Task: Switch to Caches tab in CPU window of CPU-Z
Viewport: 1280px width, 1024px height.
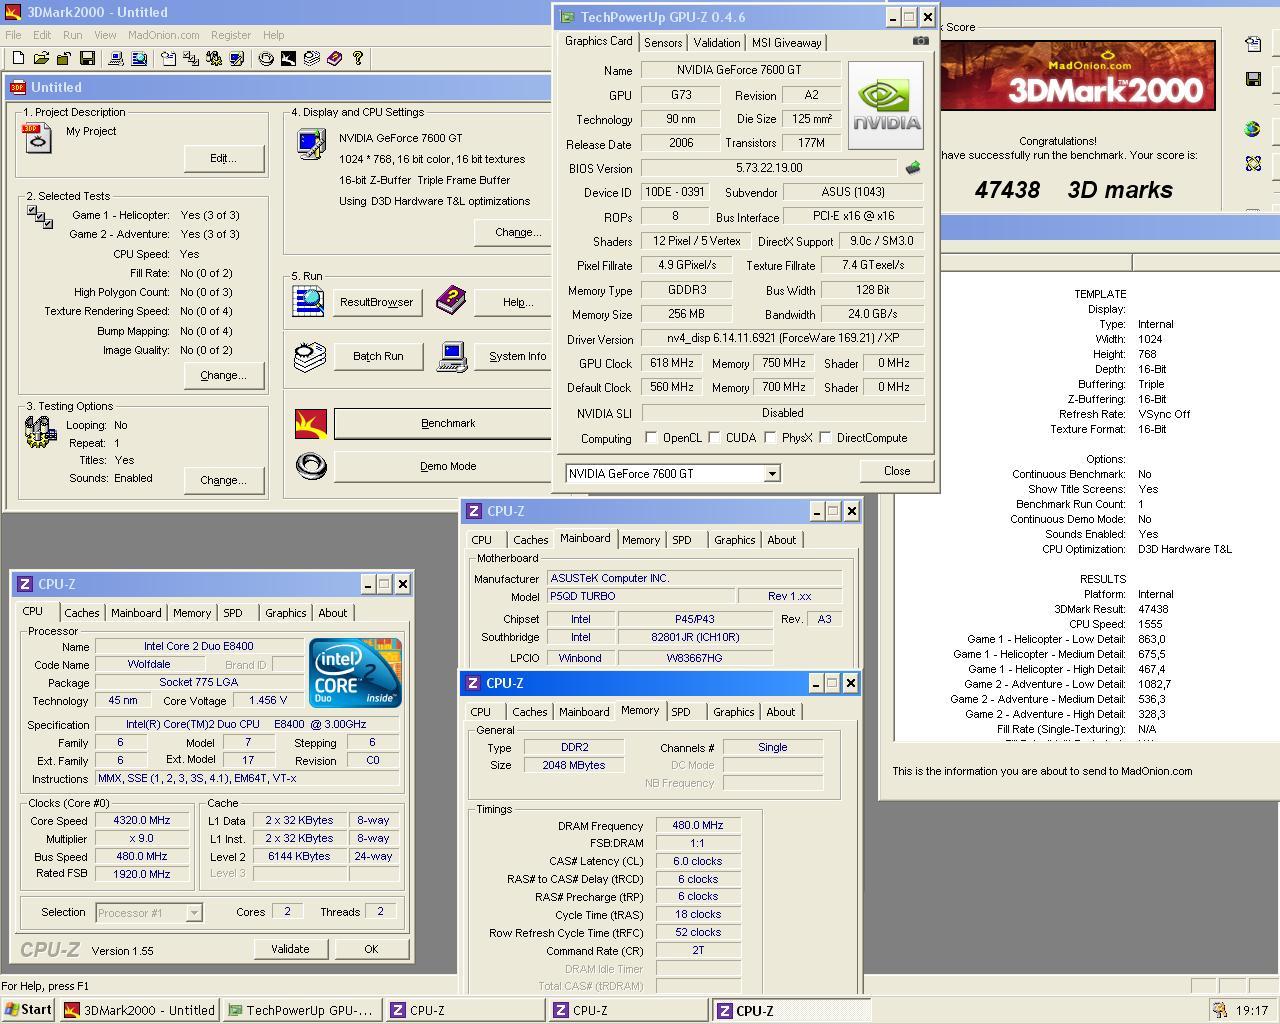Action: pyautogui.click(x=82, y=613)
